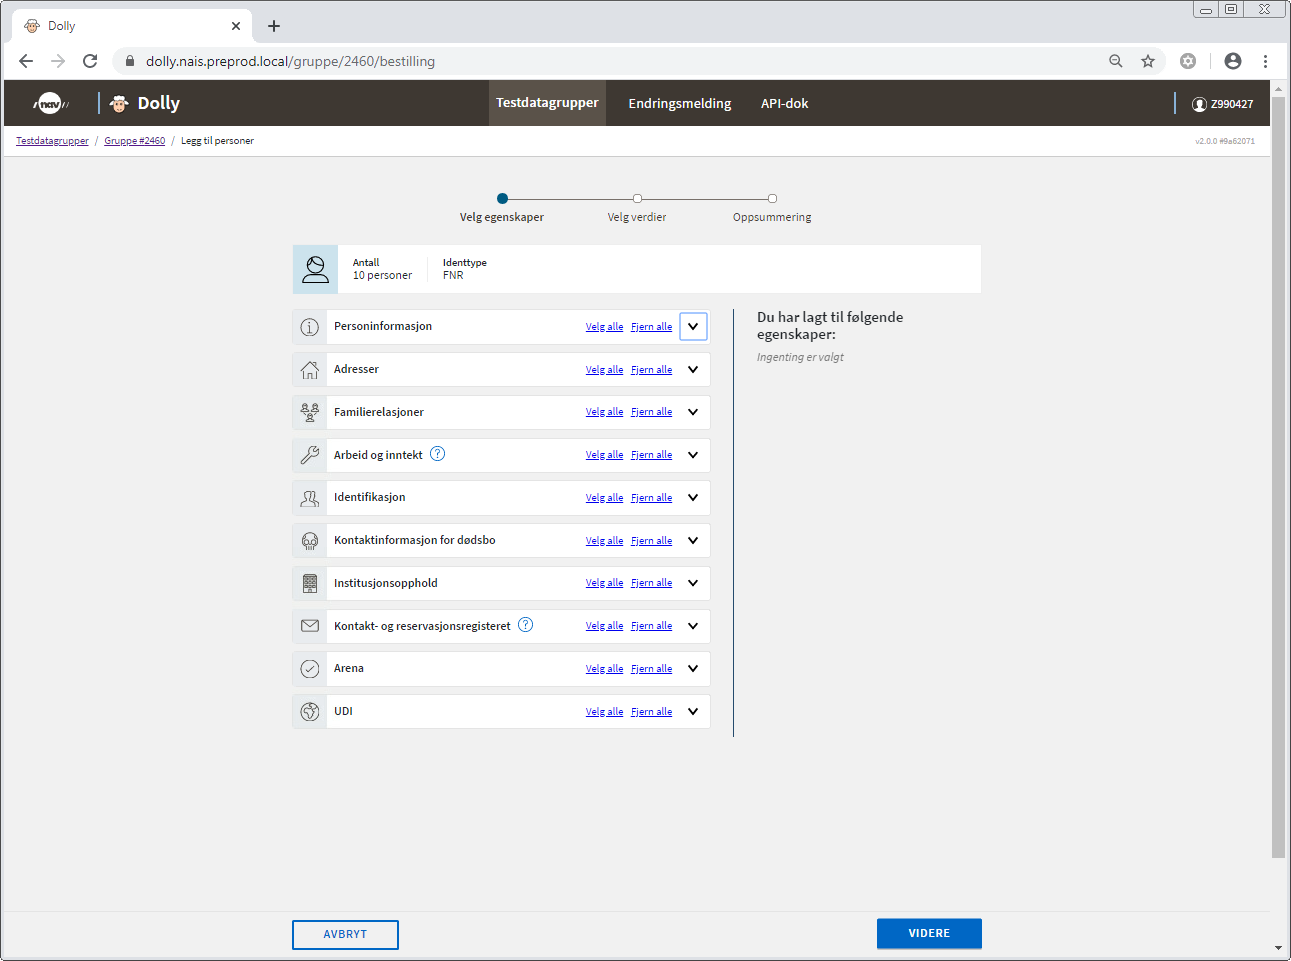
Task: Click the Oppsummering step marker
Action: (772, 198)
